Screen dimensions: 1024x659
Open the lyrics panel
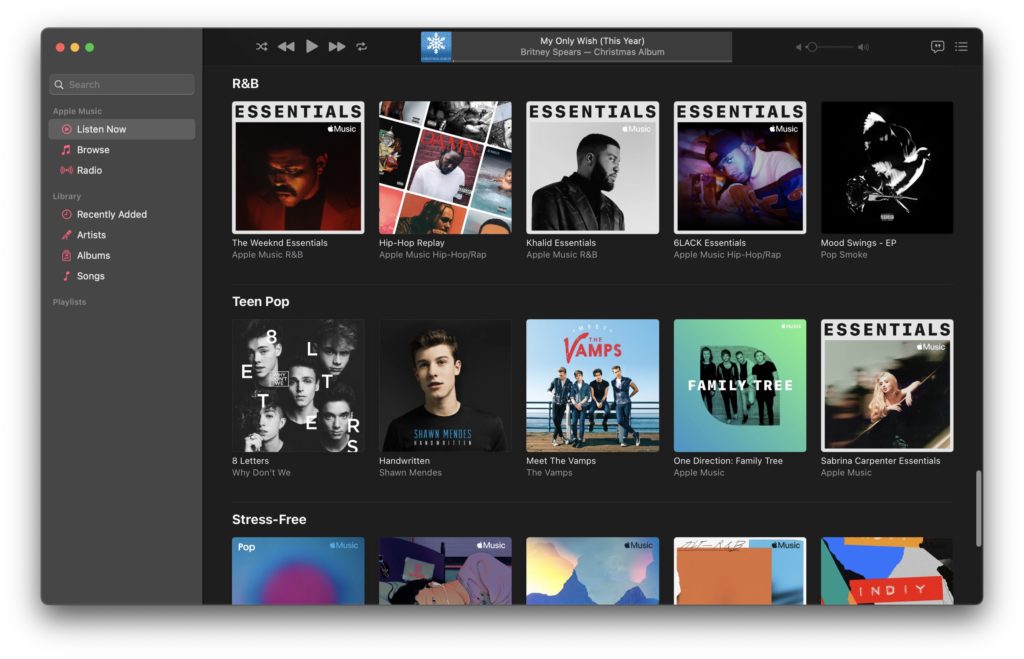937,47
